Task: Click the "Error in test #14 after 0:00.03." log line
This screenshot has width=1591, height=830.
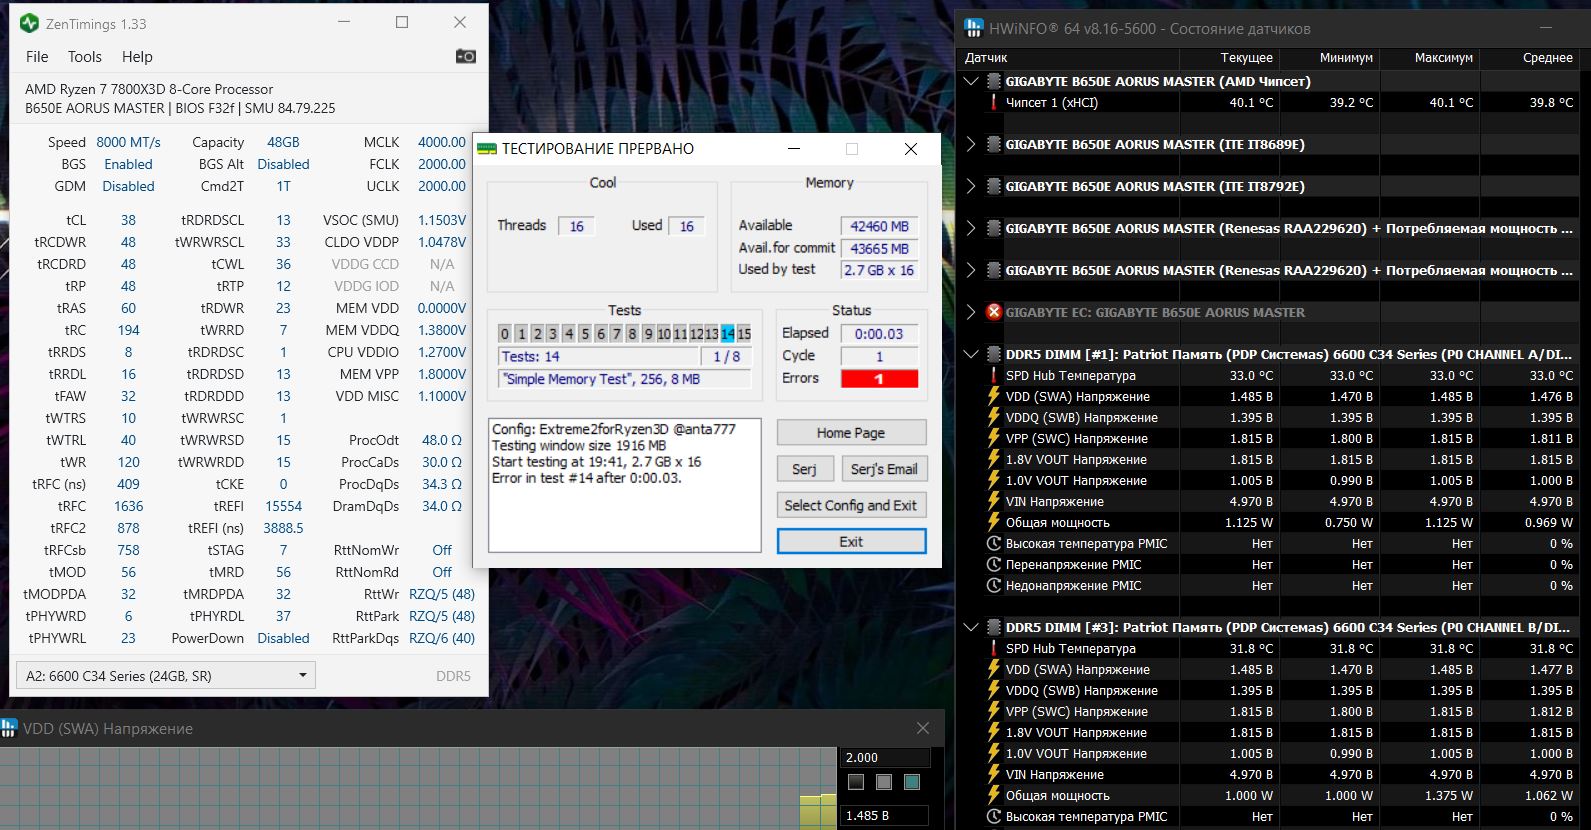Action: click(587, 477)
